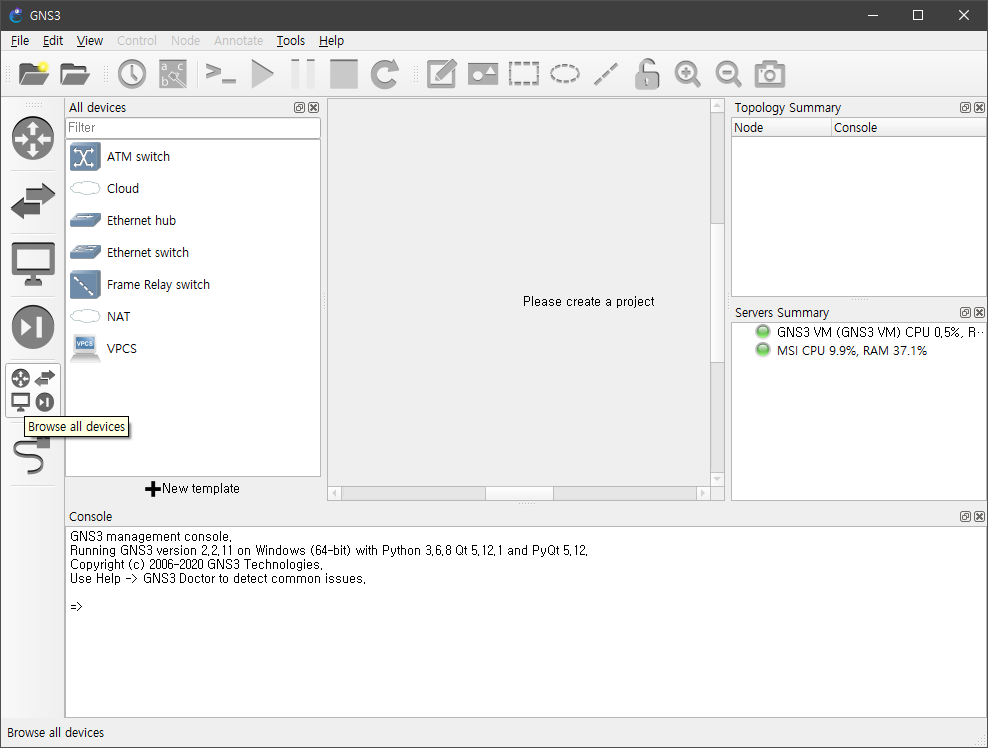This screenshot has height=748, width=988.
Task: Browse routers in device sidebar
Action: click(x=33, y=138)
